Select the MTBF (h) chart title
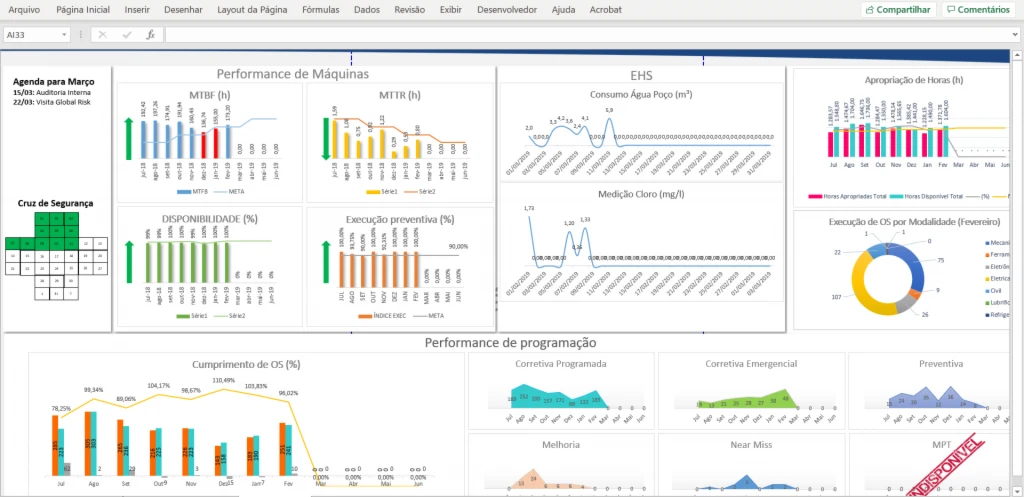The width and height of the screenshot is (1024, 497). [x=209, y=95]
